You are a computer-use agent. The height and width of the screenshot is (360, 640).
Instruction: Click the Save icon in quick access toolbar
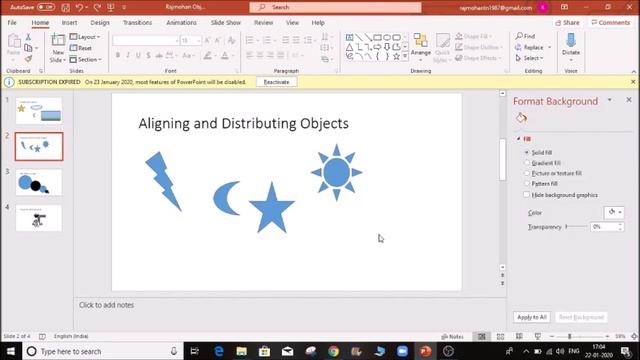click(65, 7)
